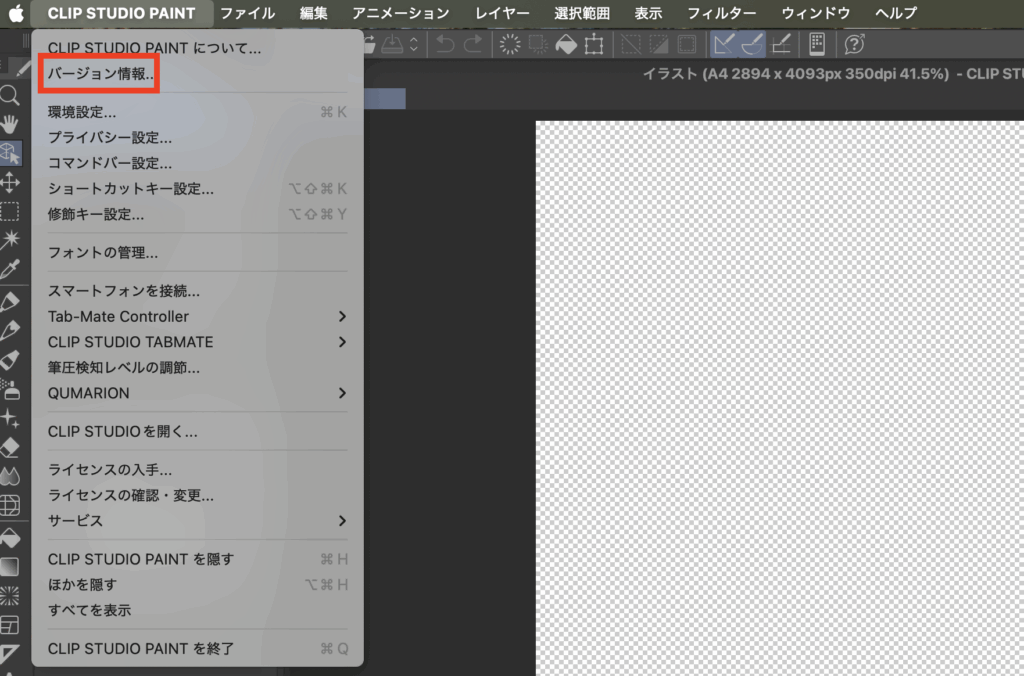This screenshot has height=676, width=1024.
Task: Click the Undo arrow in command bar
Action: pos(445,44)
